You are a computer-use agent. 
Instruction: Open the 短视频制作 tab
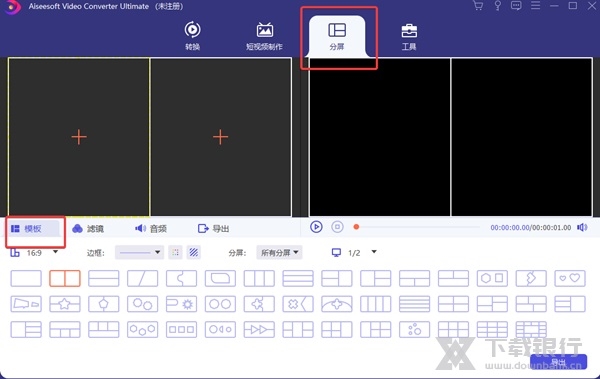click(264, 36)
